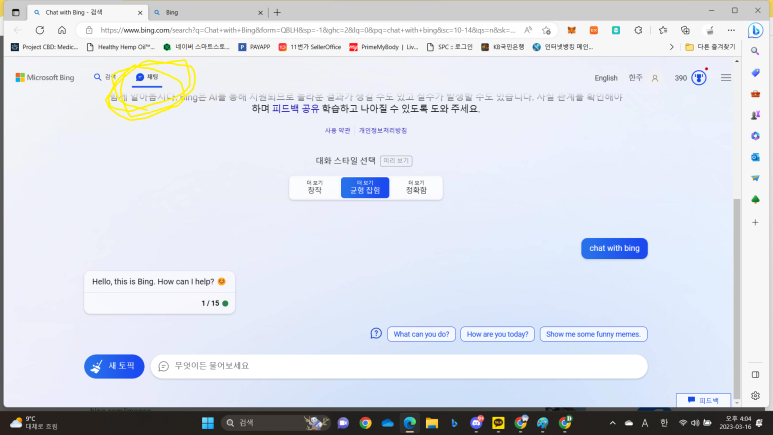This screenshot has height=435, width=773.
Task: Open the KB국민은행 bookmark
Action: (x=503, y=47)
